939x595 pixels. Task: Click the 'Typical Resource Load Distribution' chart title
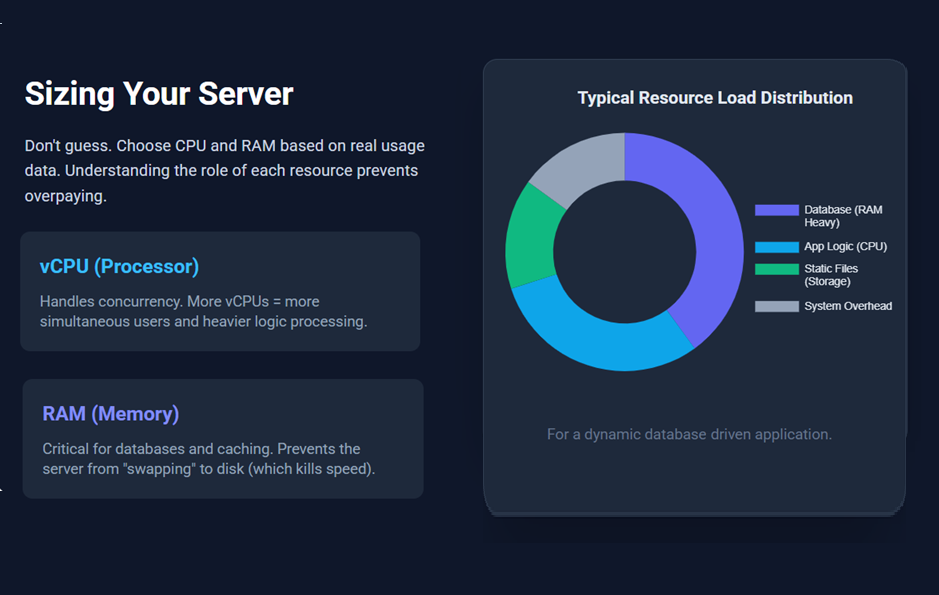point(715,98)
